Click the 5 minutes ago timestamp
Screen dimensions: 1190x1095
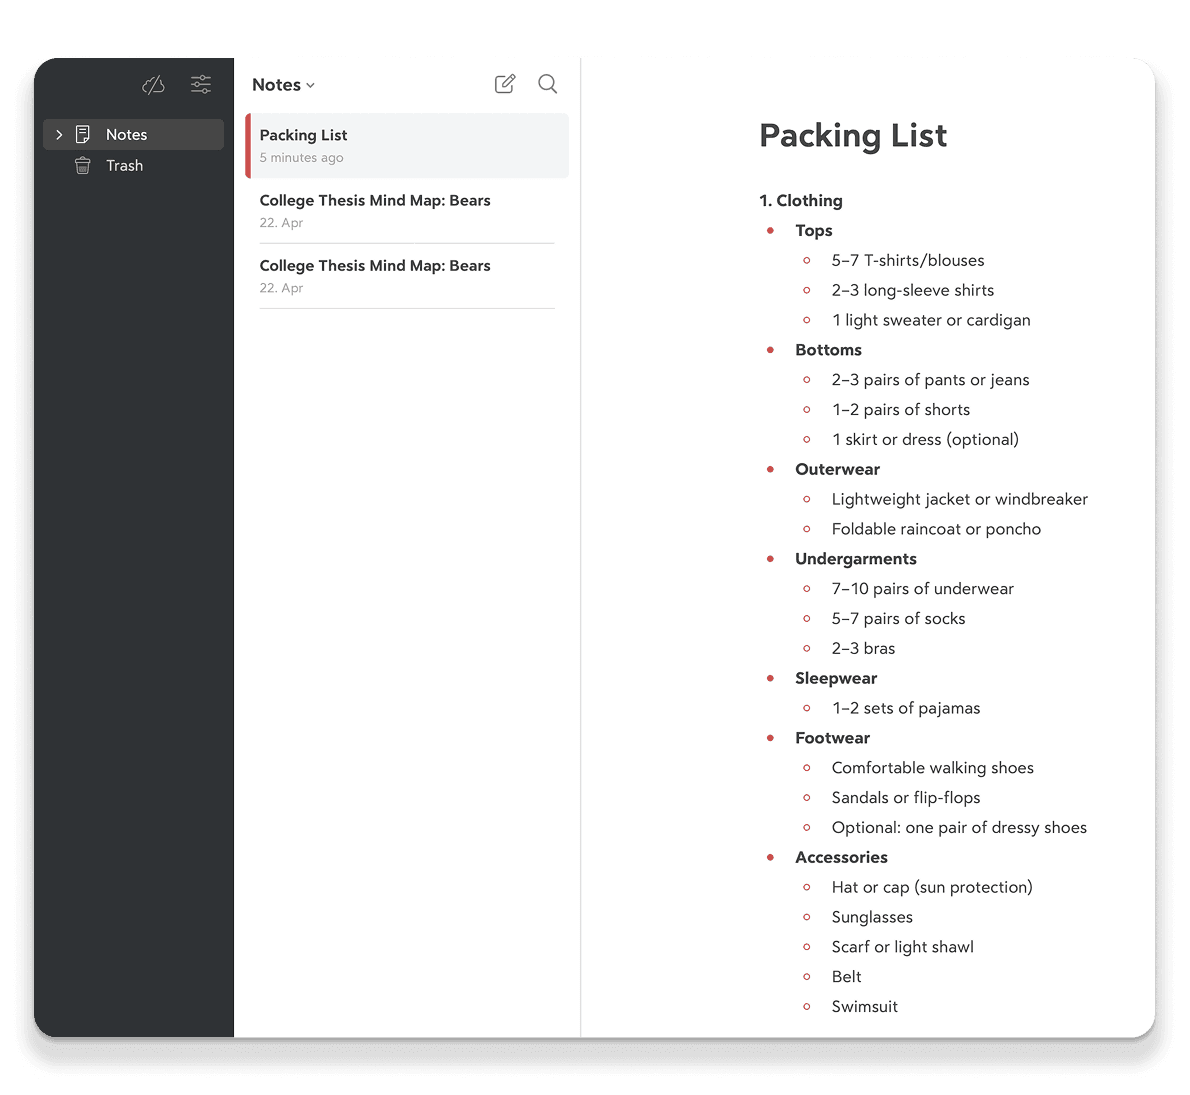click(x=301, y=157)
